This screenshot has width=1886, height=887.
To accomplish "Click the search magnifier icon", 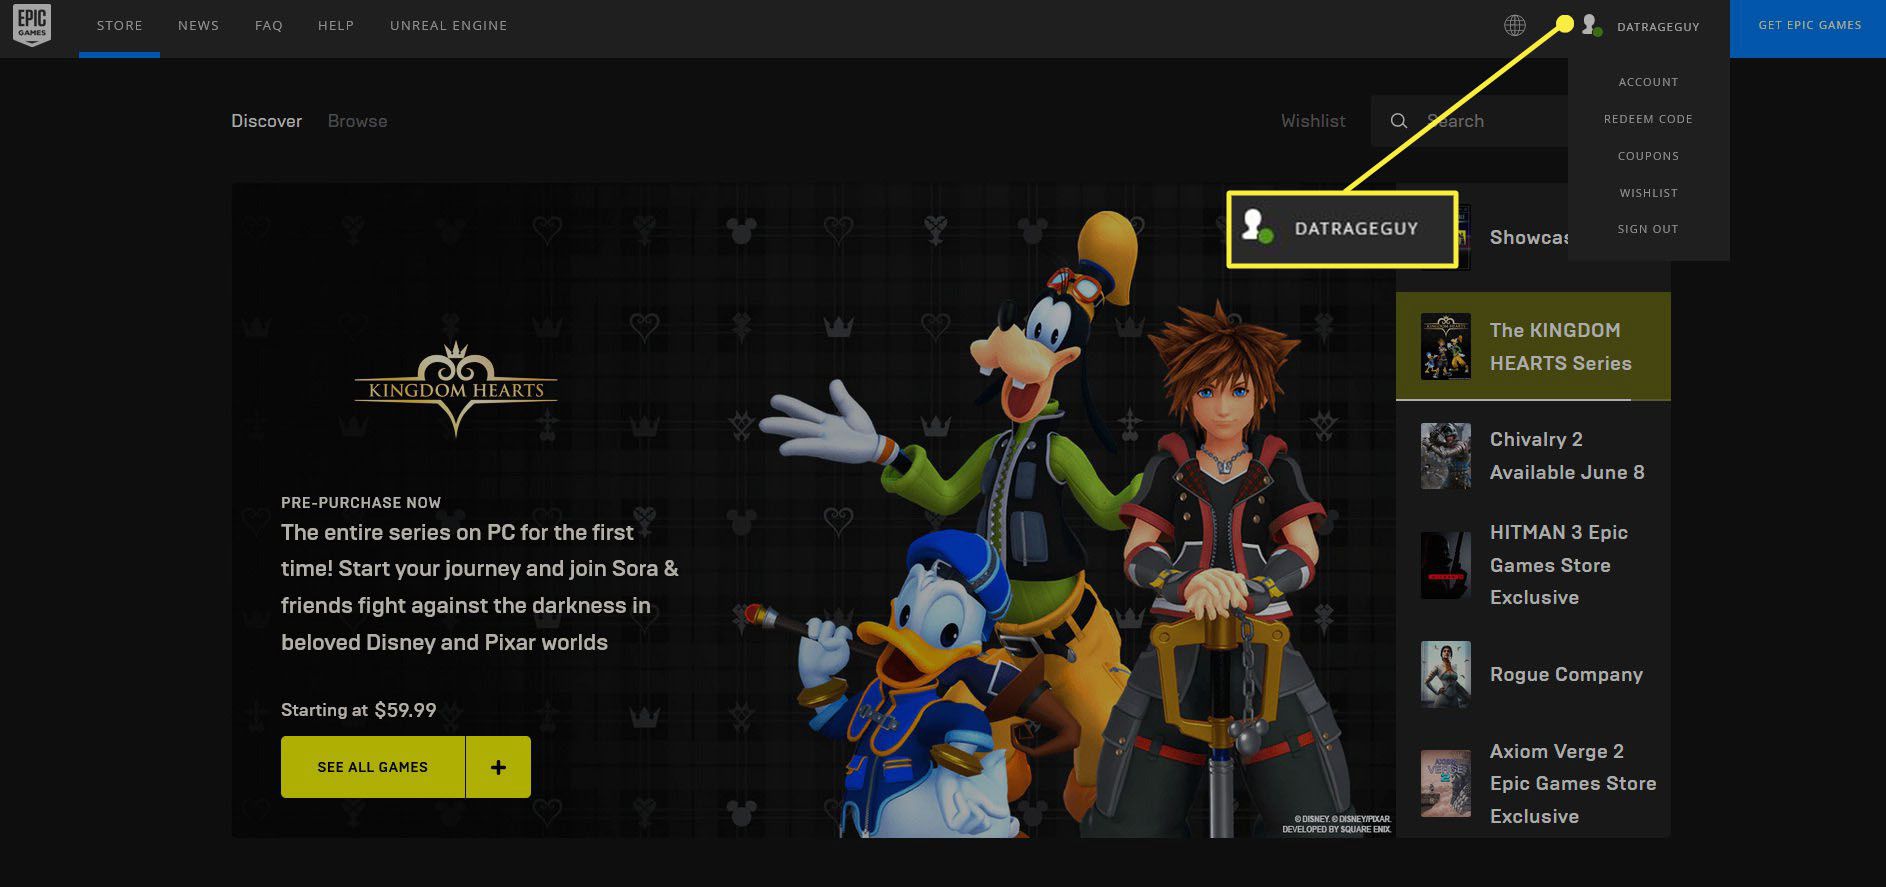I will (1399, 121).
